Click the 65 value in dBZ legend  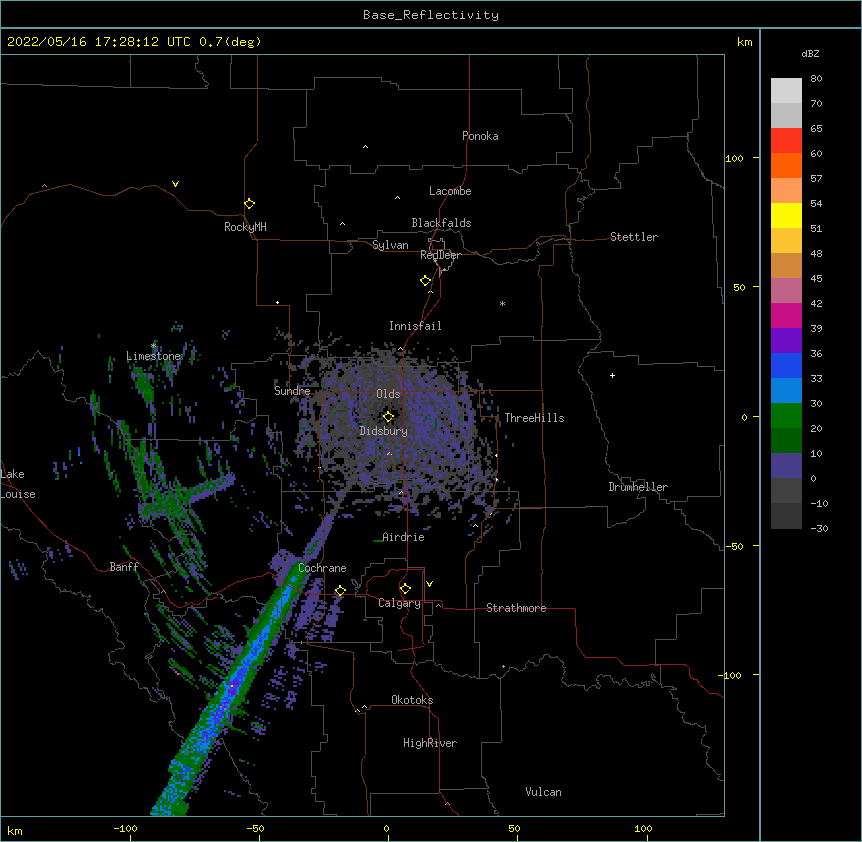816,129
